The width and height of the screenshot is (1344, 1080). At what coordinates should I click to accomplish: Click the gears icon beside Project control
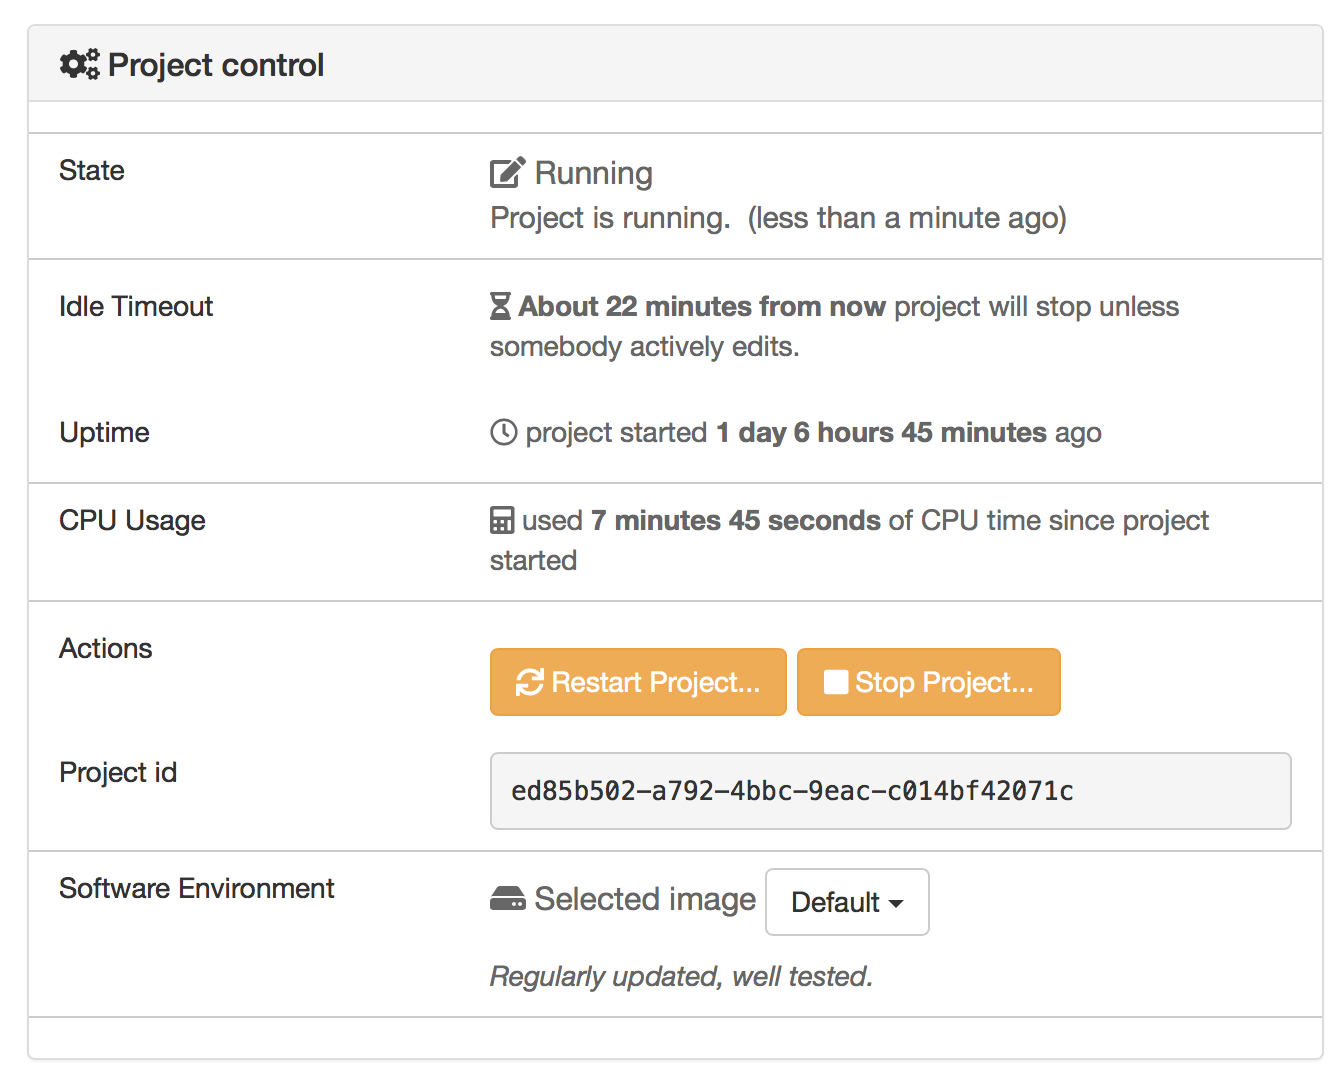click(79, 65)
